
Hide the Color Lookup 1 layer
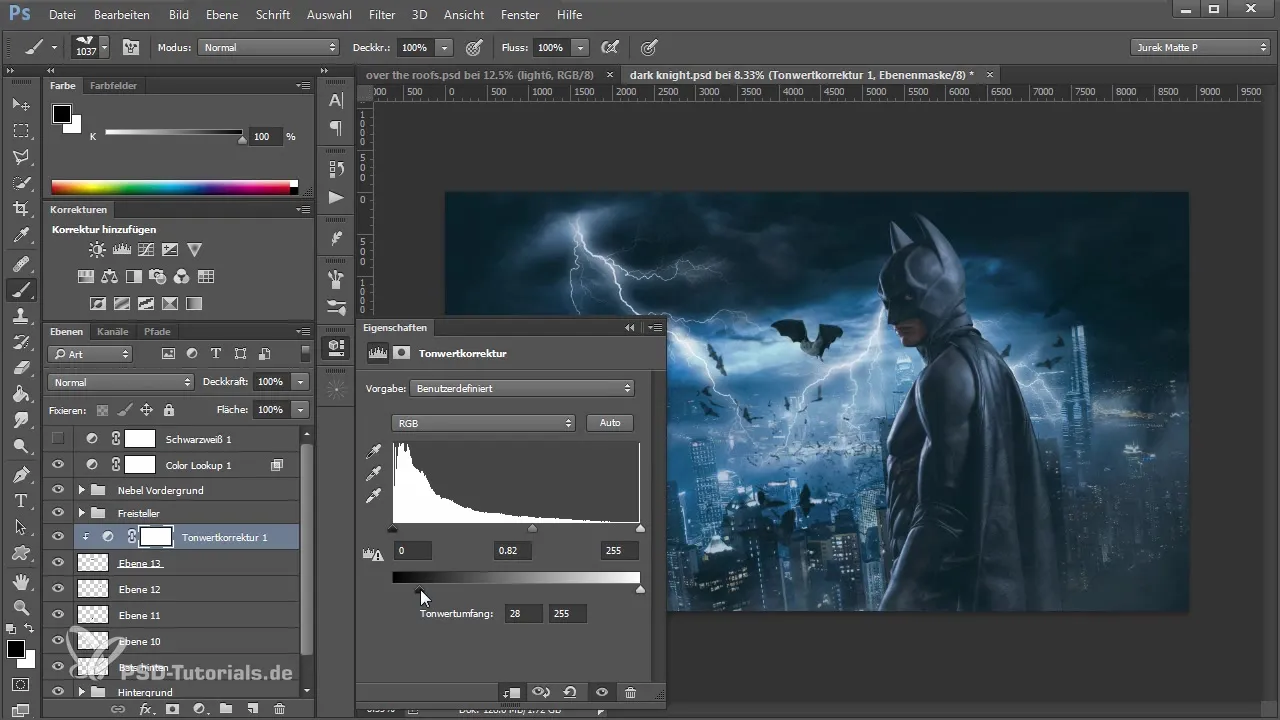pyautogui.click(x=58, y=465)
